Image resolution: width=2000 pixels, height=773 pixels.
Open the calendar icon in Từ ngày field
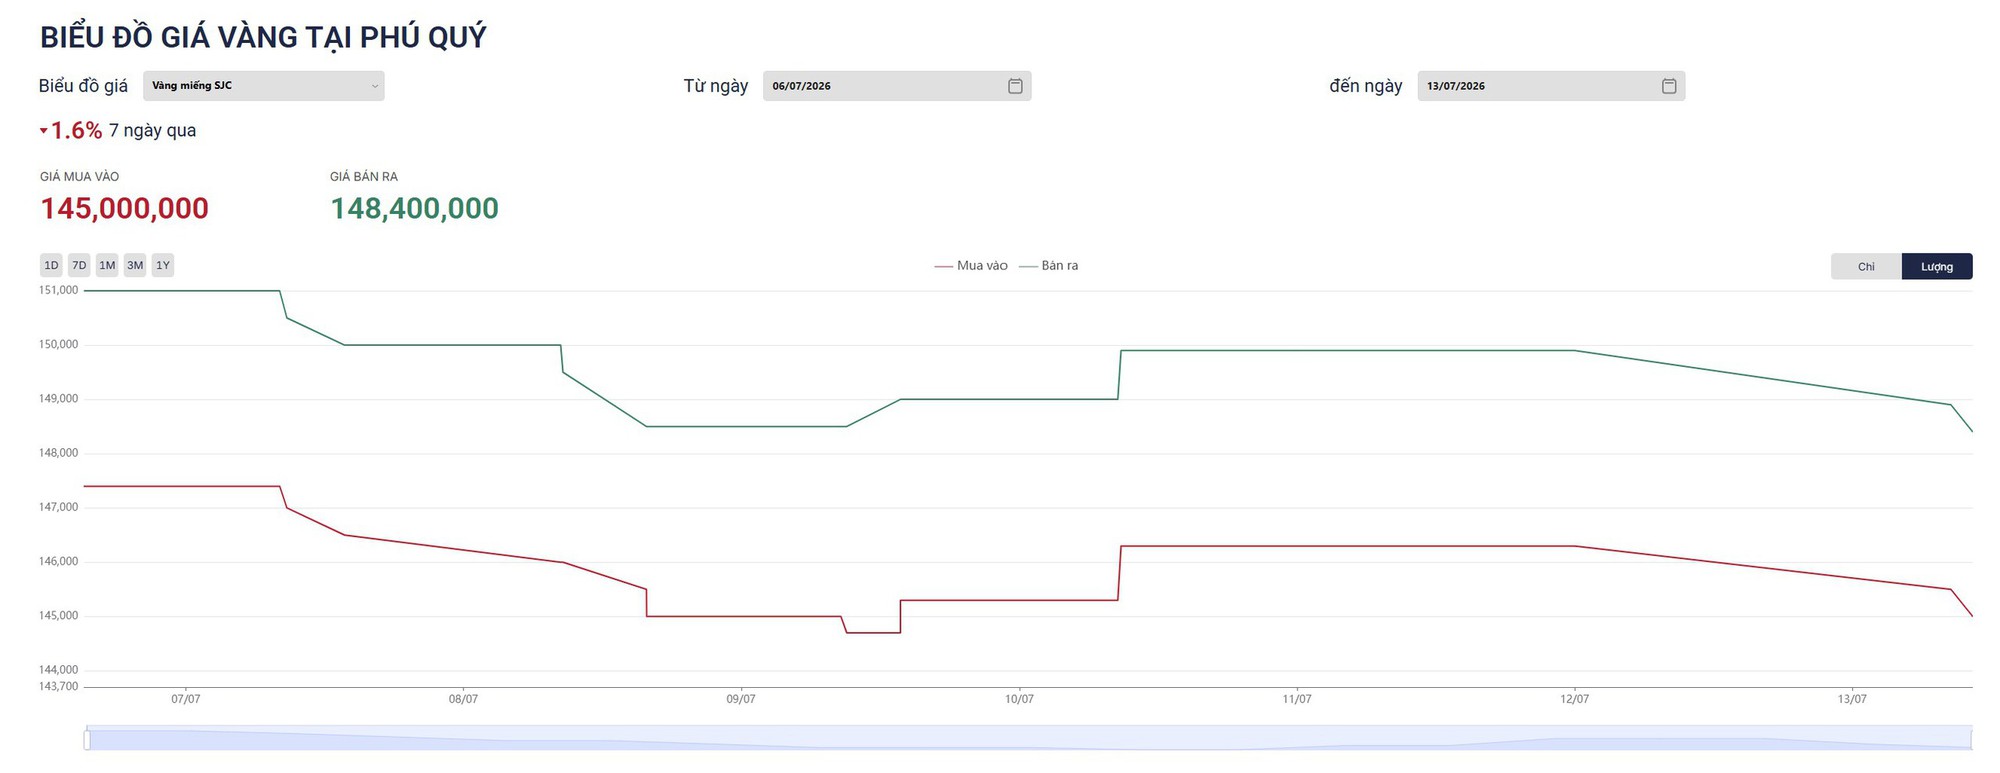tap(1015, 86)
